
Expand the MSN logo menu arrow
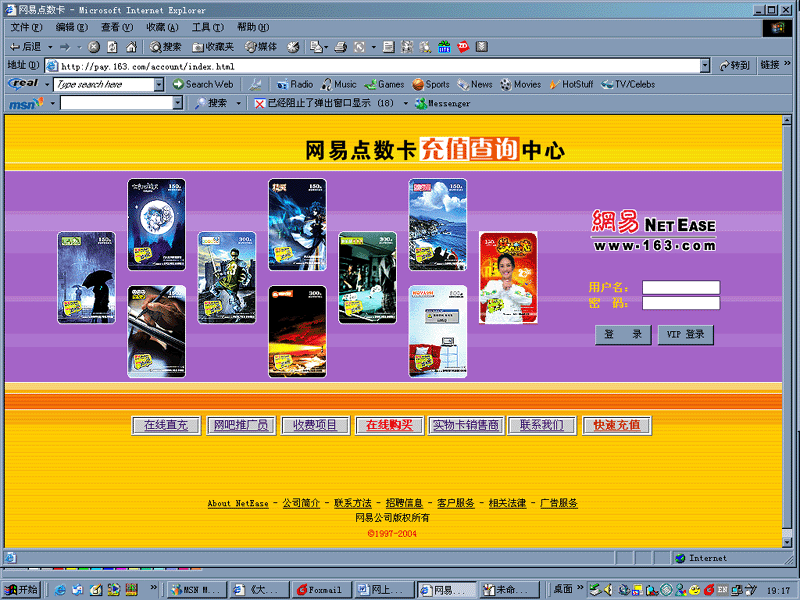coord(52,103)
